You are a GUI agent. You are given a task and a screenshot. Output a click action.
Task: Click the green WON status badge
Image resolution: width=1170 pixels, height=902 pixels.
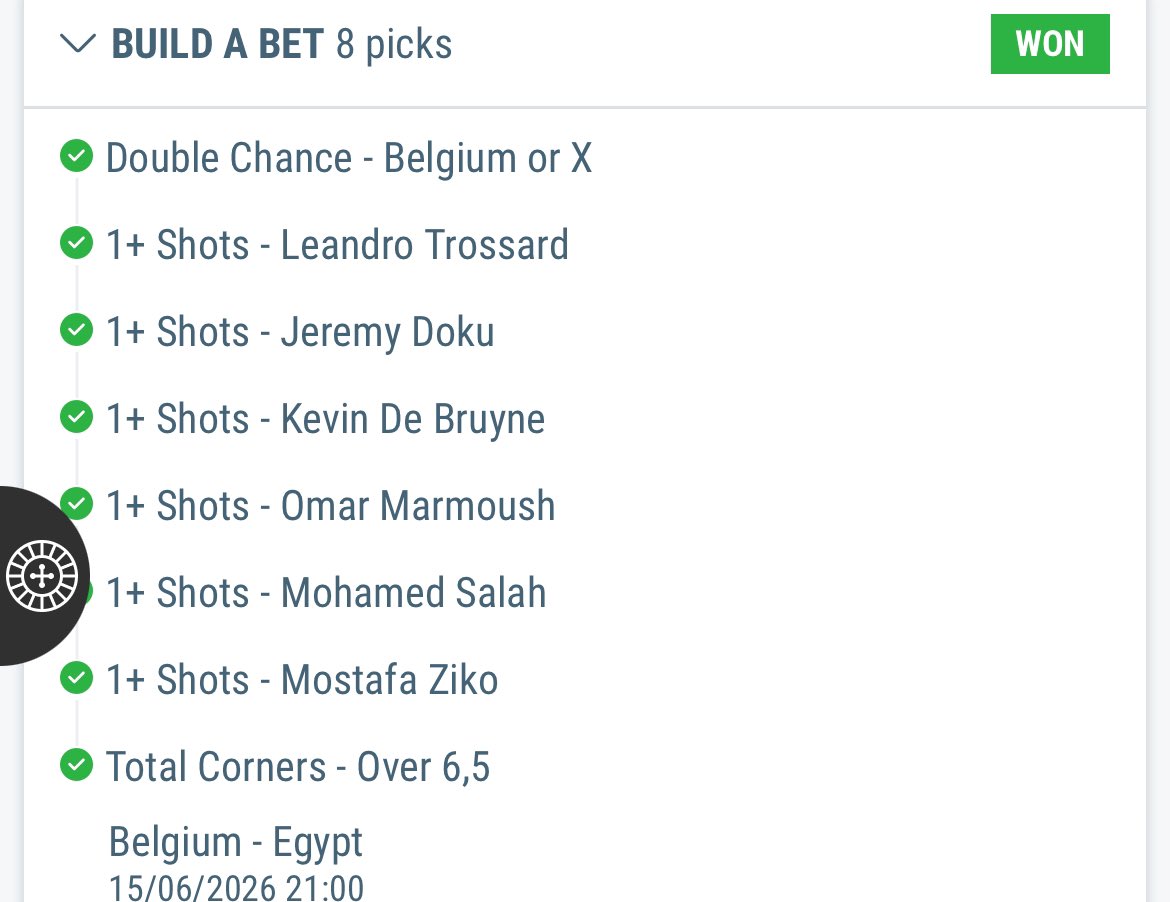1050,44
